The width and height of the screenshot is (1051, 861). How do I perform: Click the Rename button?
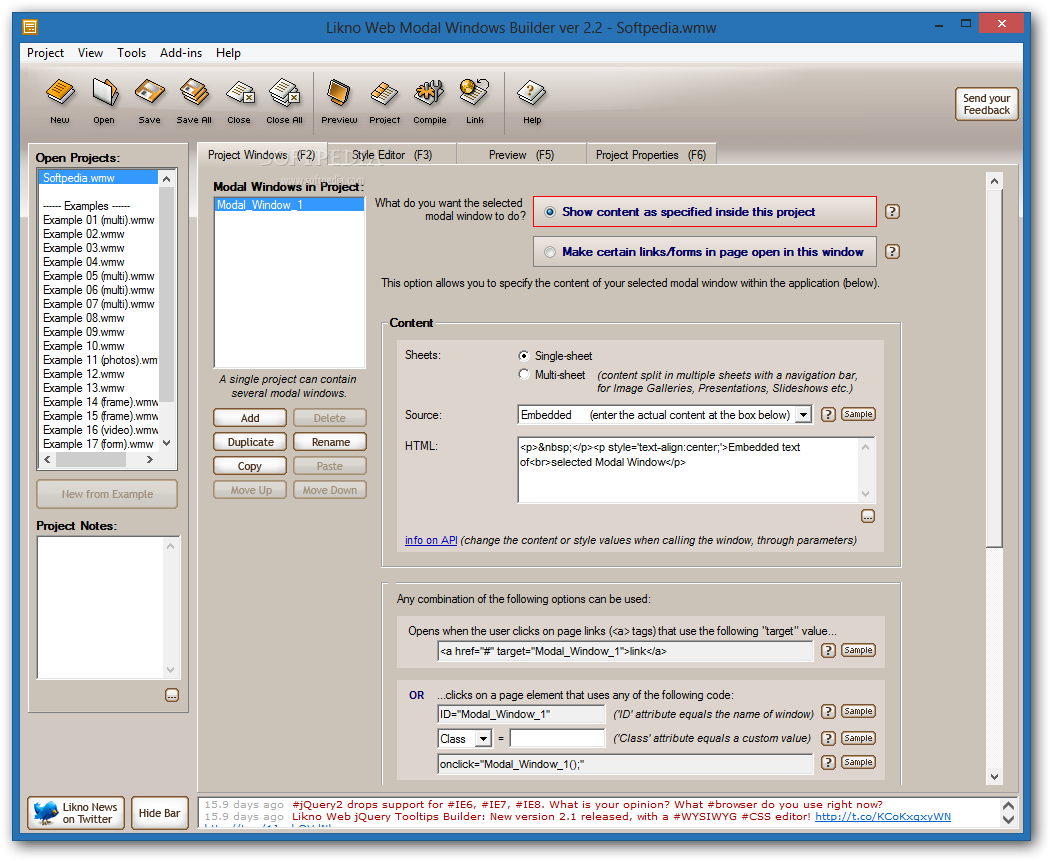[330, 442]
